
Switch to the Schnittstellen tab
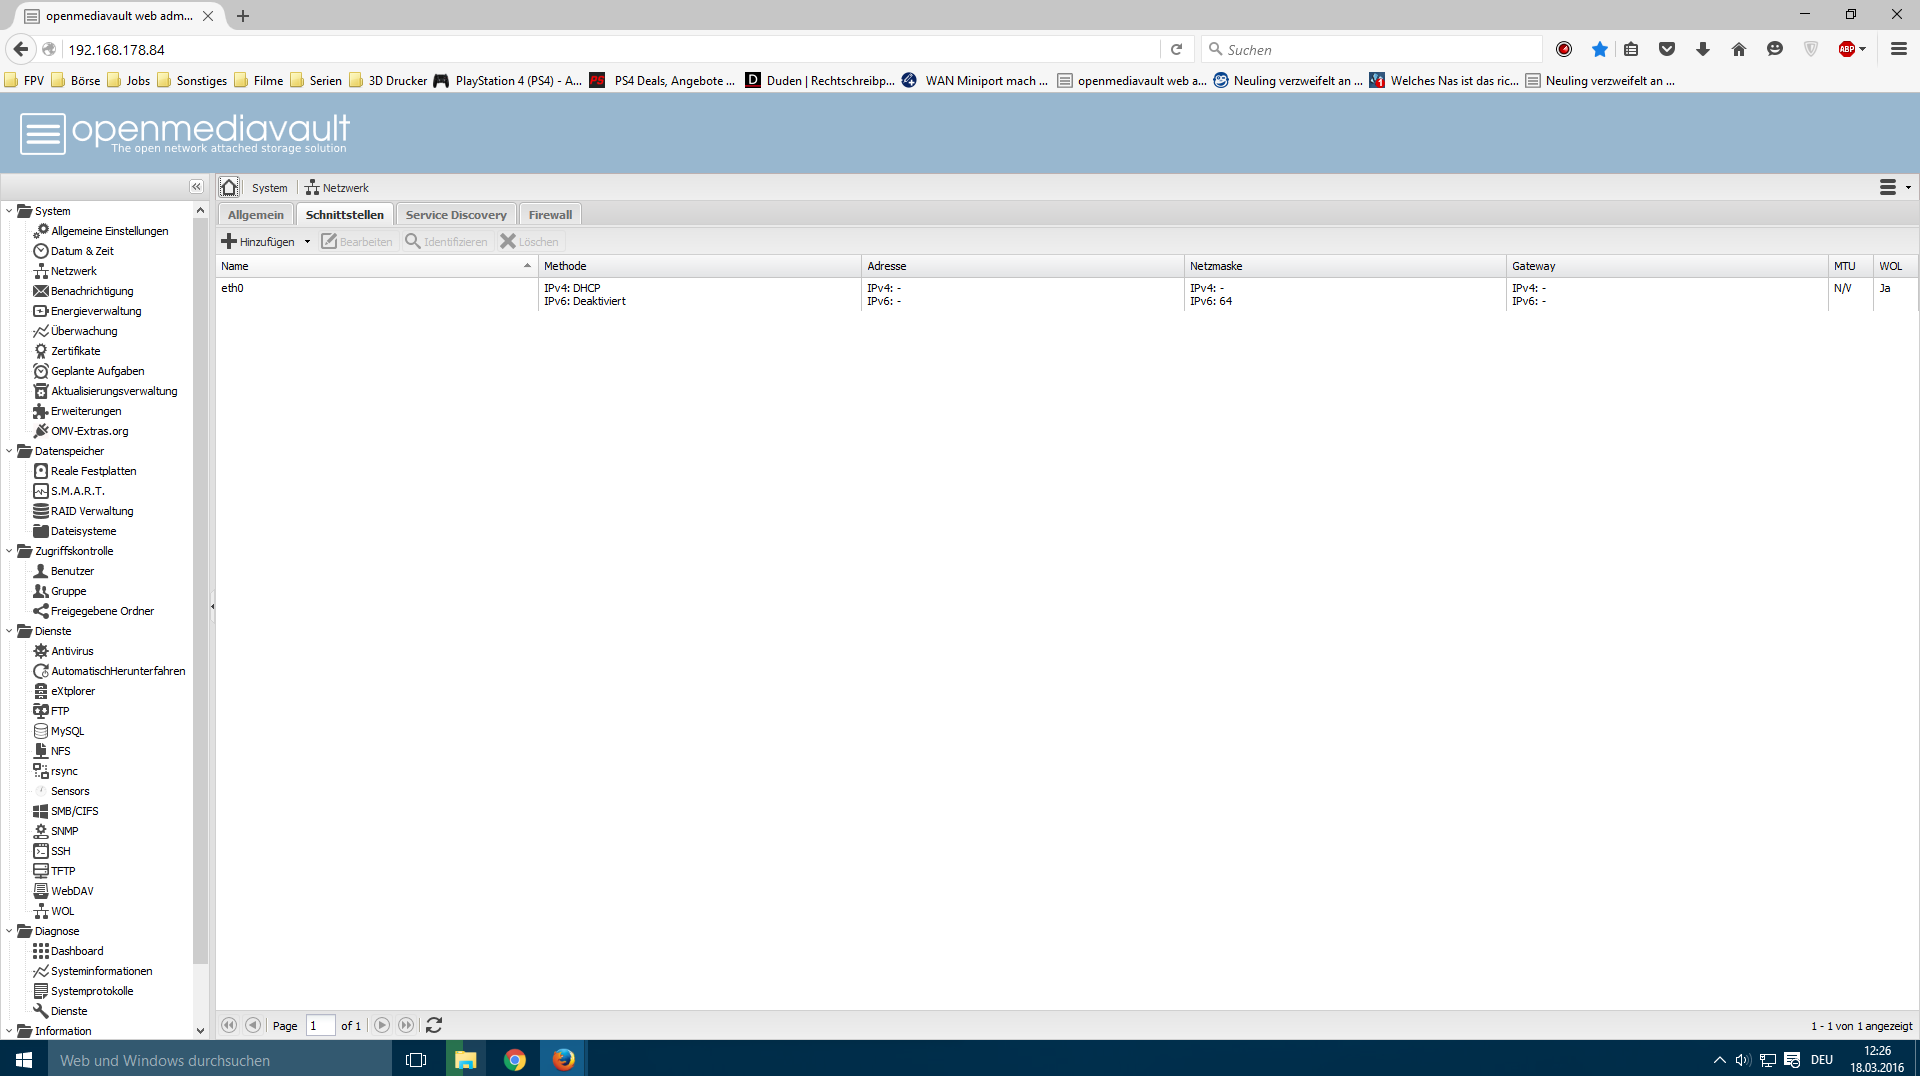345,215
